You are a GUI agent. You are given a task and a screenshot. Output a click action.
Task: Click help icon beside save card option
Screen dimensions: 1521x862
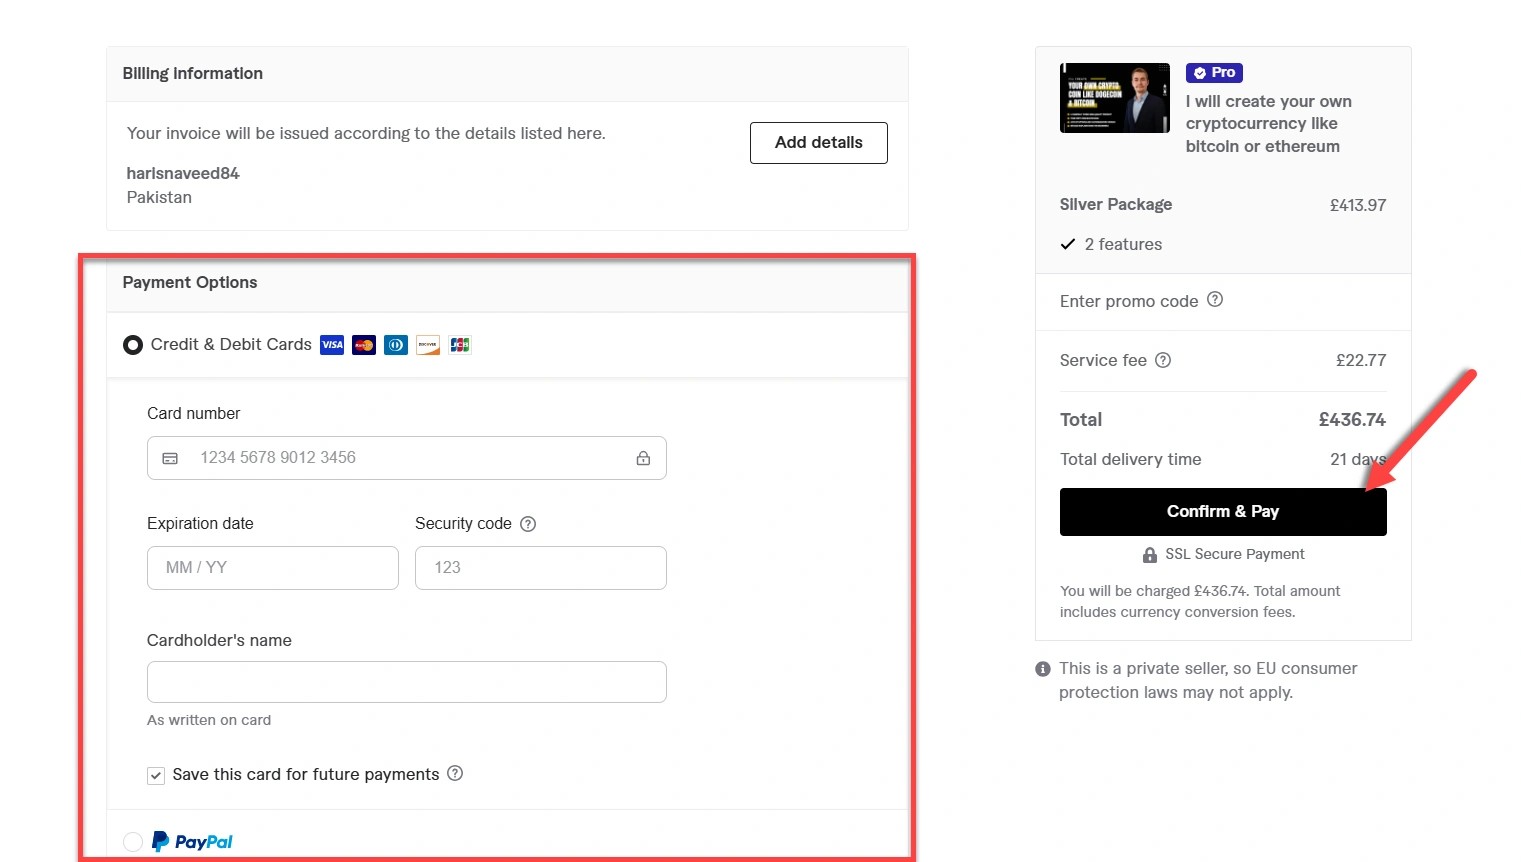(x=455, y=773)
